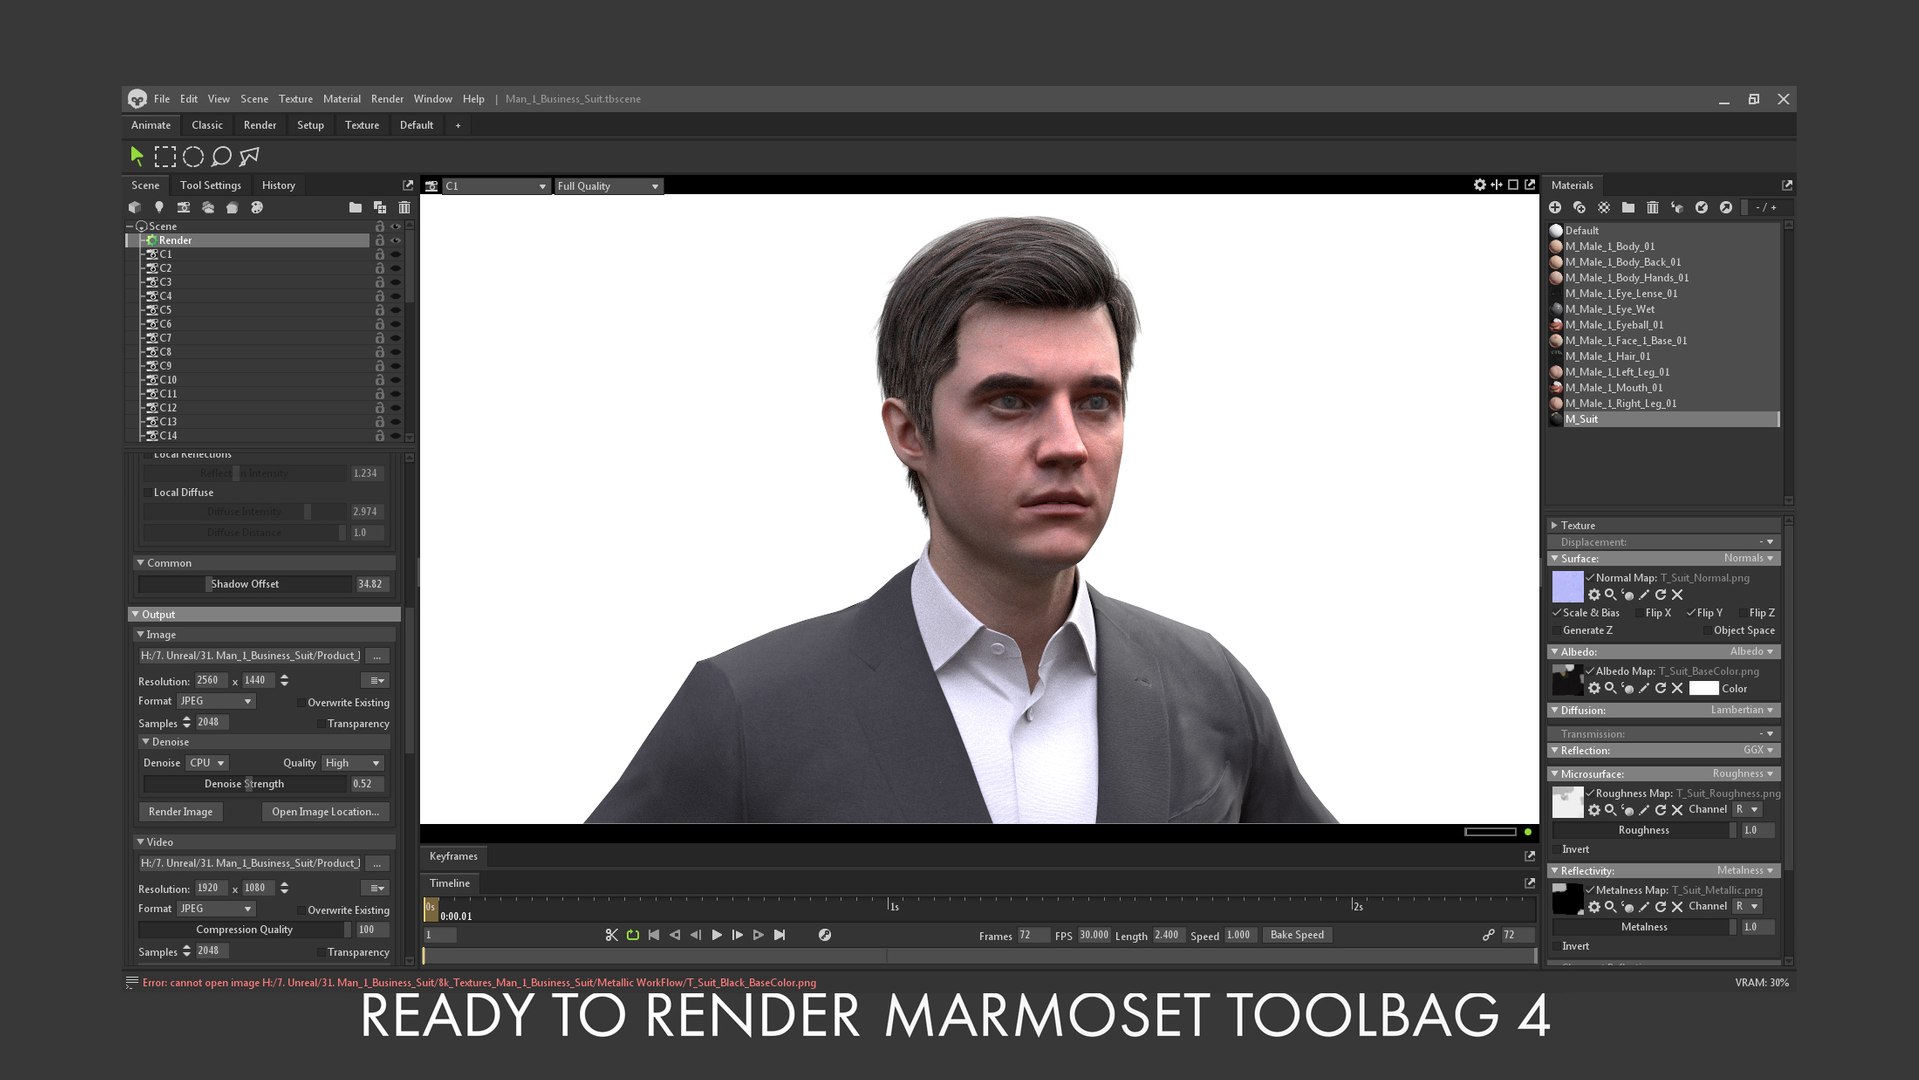The width and height of the screenshot is (1919, 1080).
Task: Select the M_Male_1_Hair_01 material
Action: pyautogui.click(x=1663, y=356)
